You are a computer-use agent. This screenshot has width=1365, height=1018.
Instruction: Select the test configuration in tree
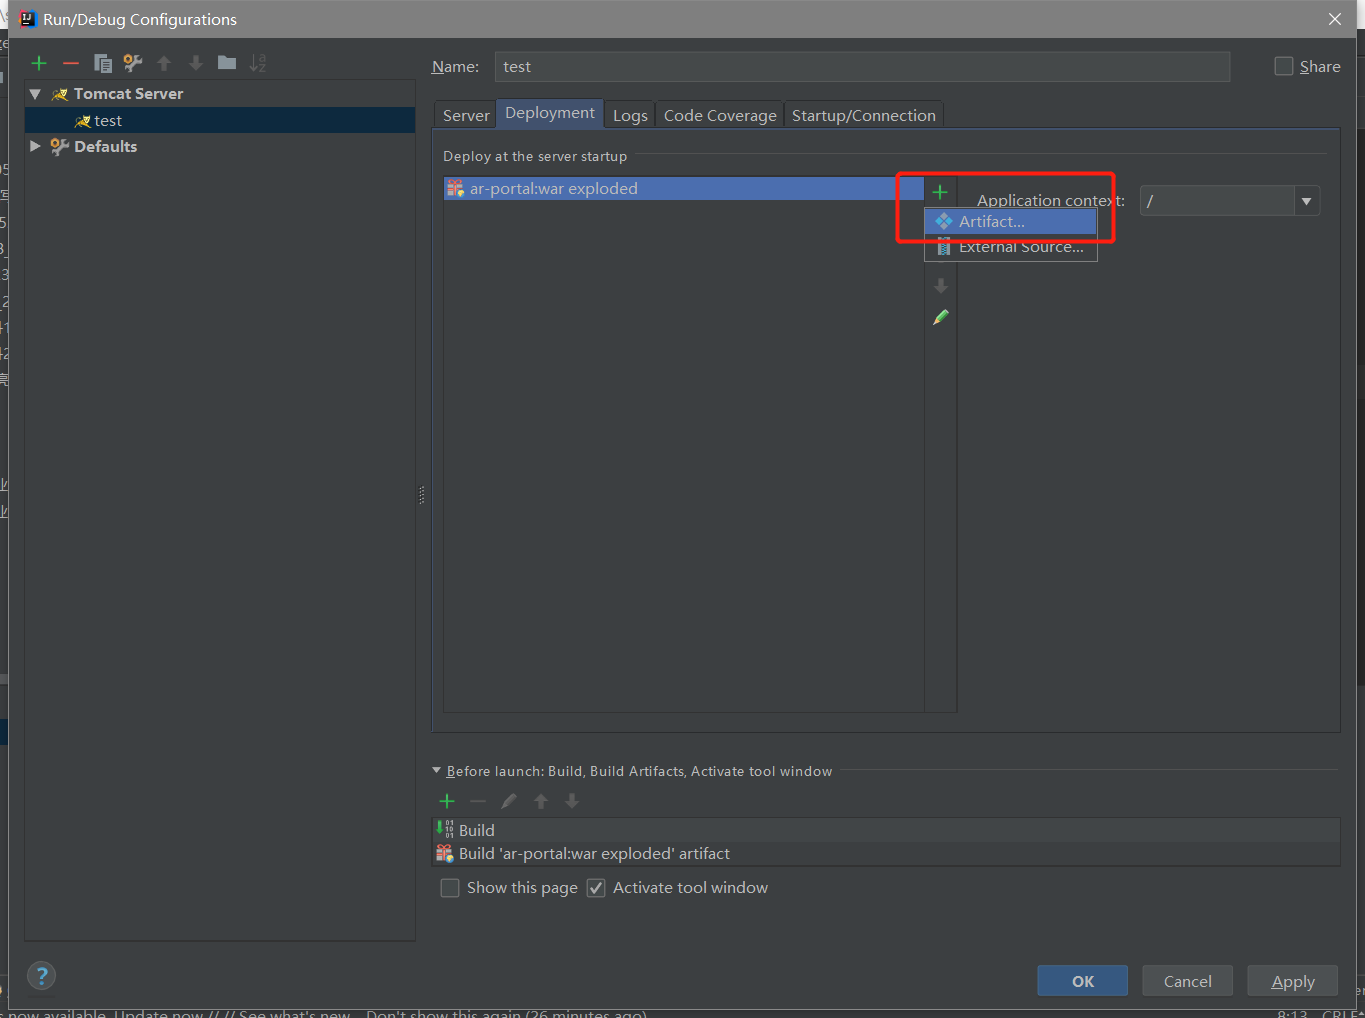(220, 120)
